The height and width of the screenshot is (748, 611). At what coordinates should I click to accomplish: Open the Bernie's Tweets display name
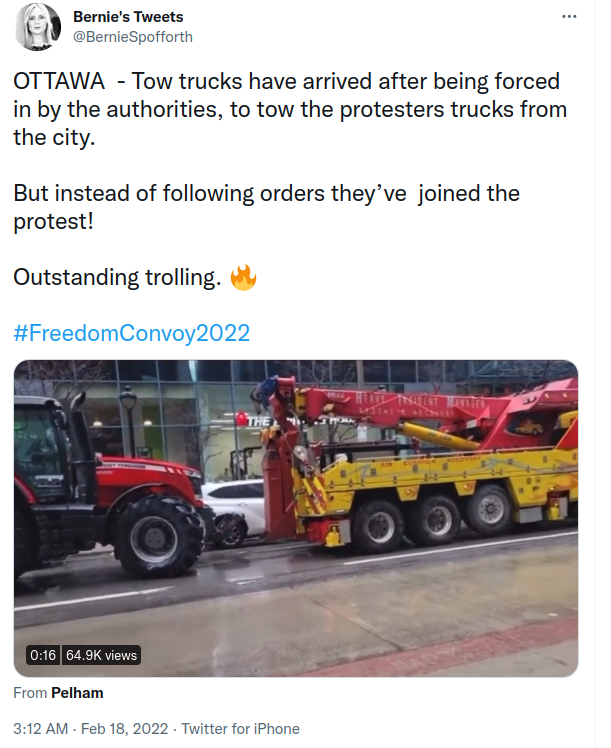point(128,17)
